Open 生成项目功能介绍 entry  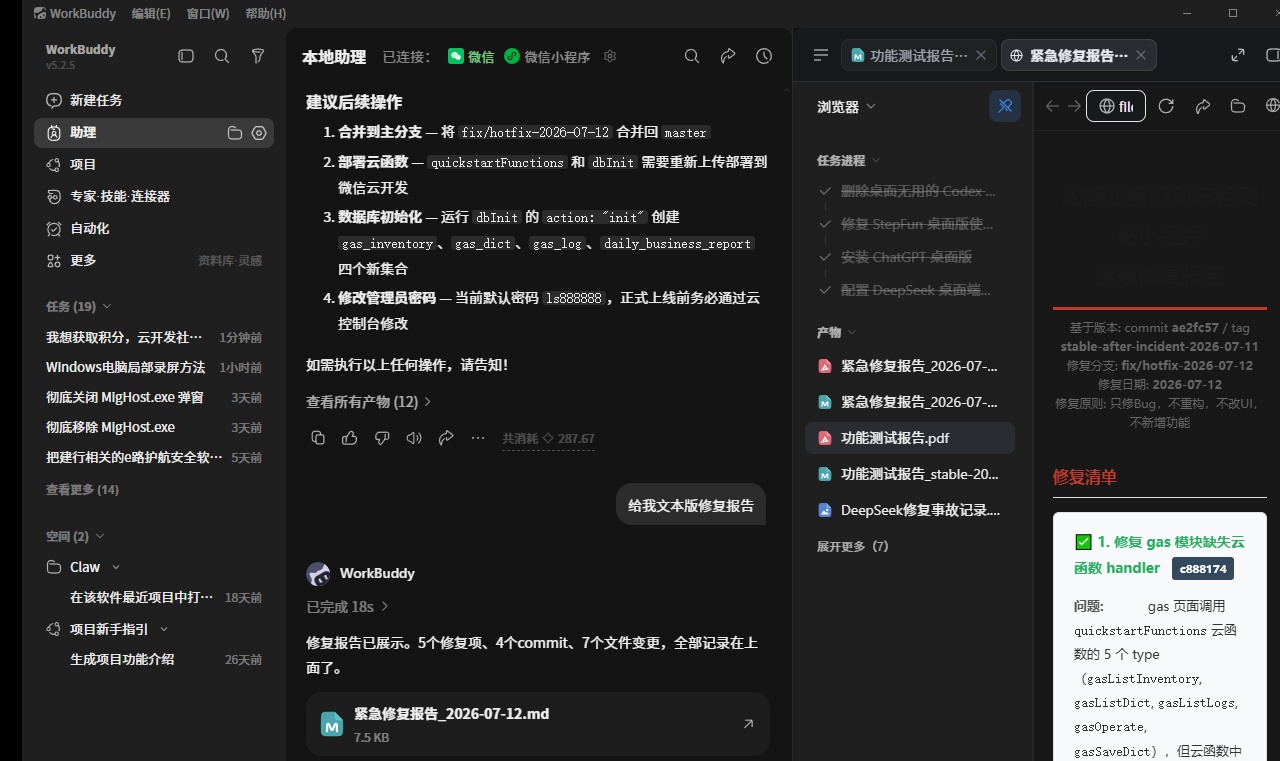click(x=166, y=659)
